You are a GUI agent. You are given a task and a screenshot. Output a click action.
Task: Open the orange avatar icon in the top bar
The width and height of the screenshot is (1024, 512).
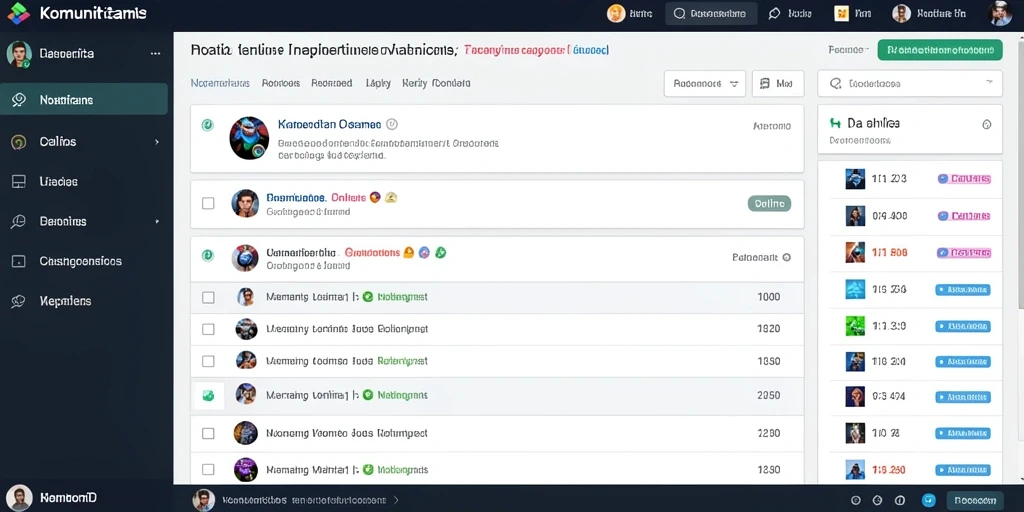point(616,13)
